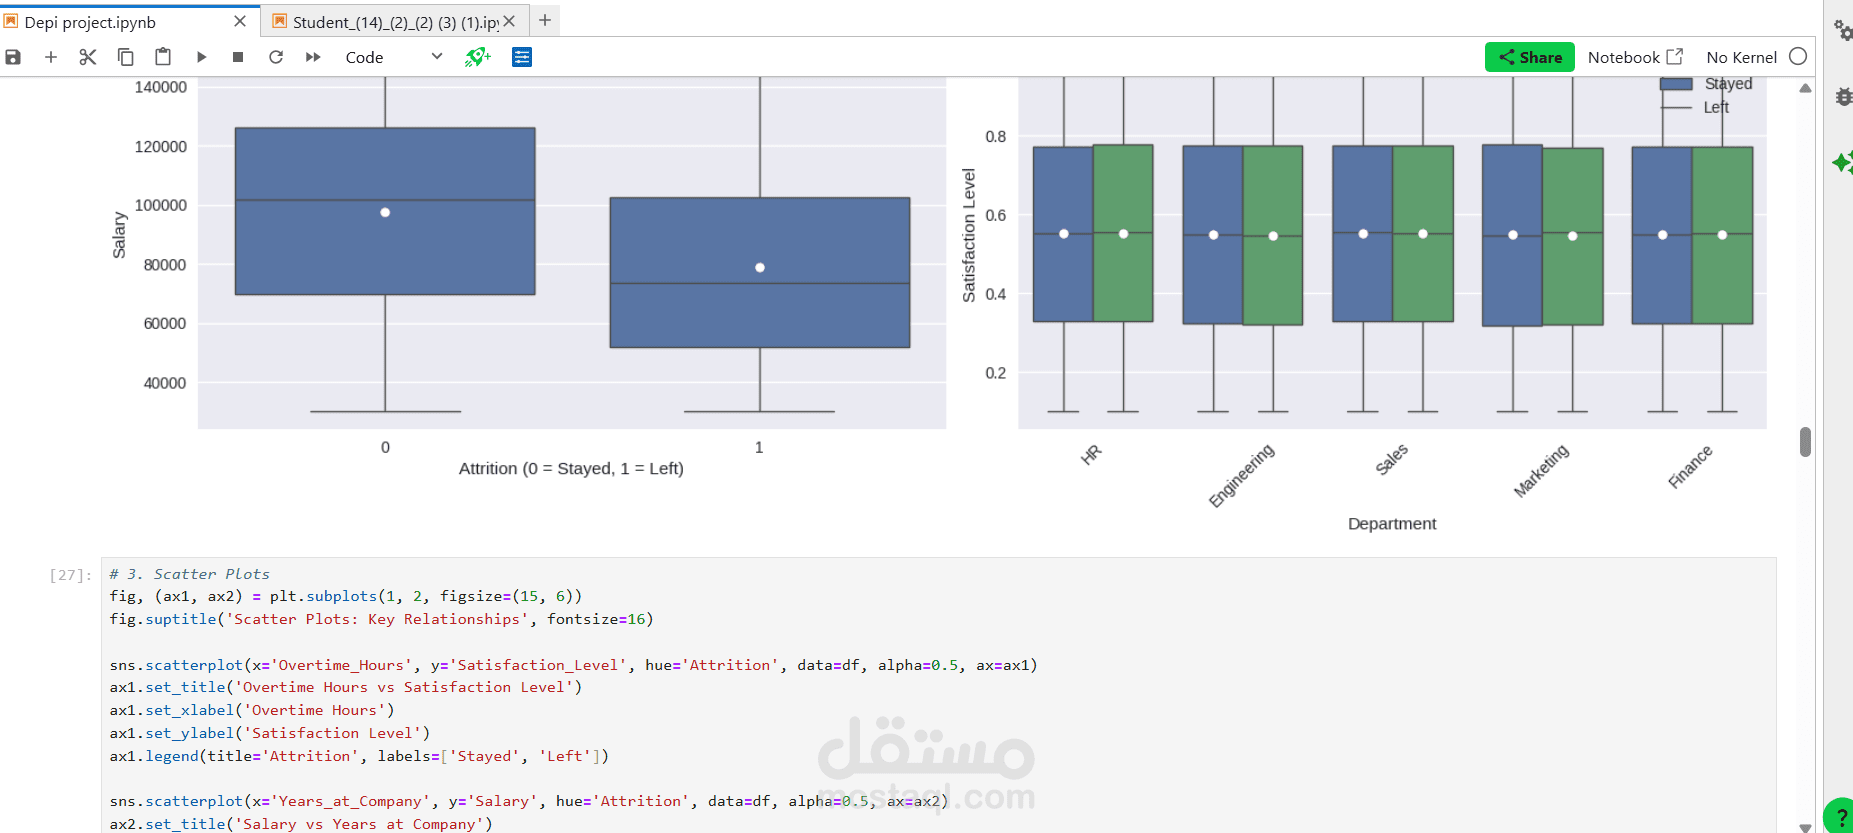Cut the selected cell with the scissors icon

tap(88, 57)
